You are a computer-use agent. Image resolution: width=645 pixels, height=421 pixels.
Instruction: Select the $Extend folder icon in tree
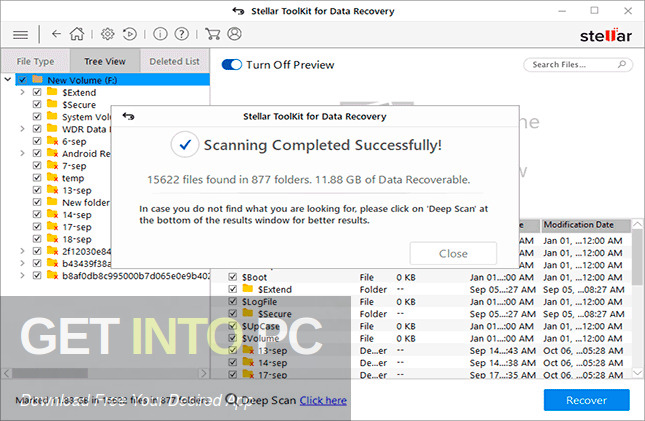point(52,92)
